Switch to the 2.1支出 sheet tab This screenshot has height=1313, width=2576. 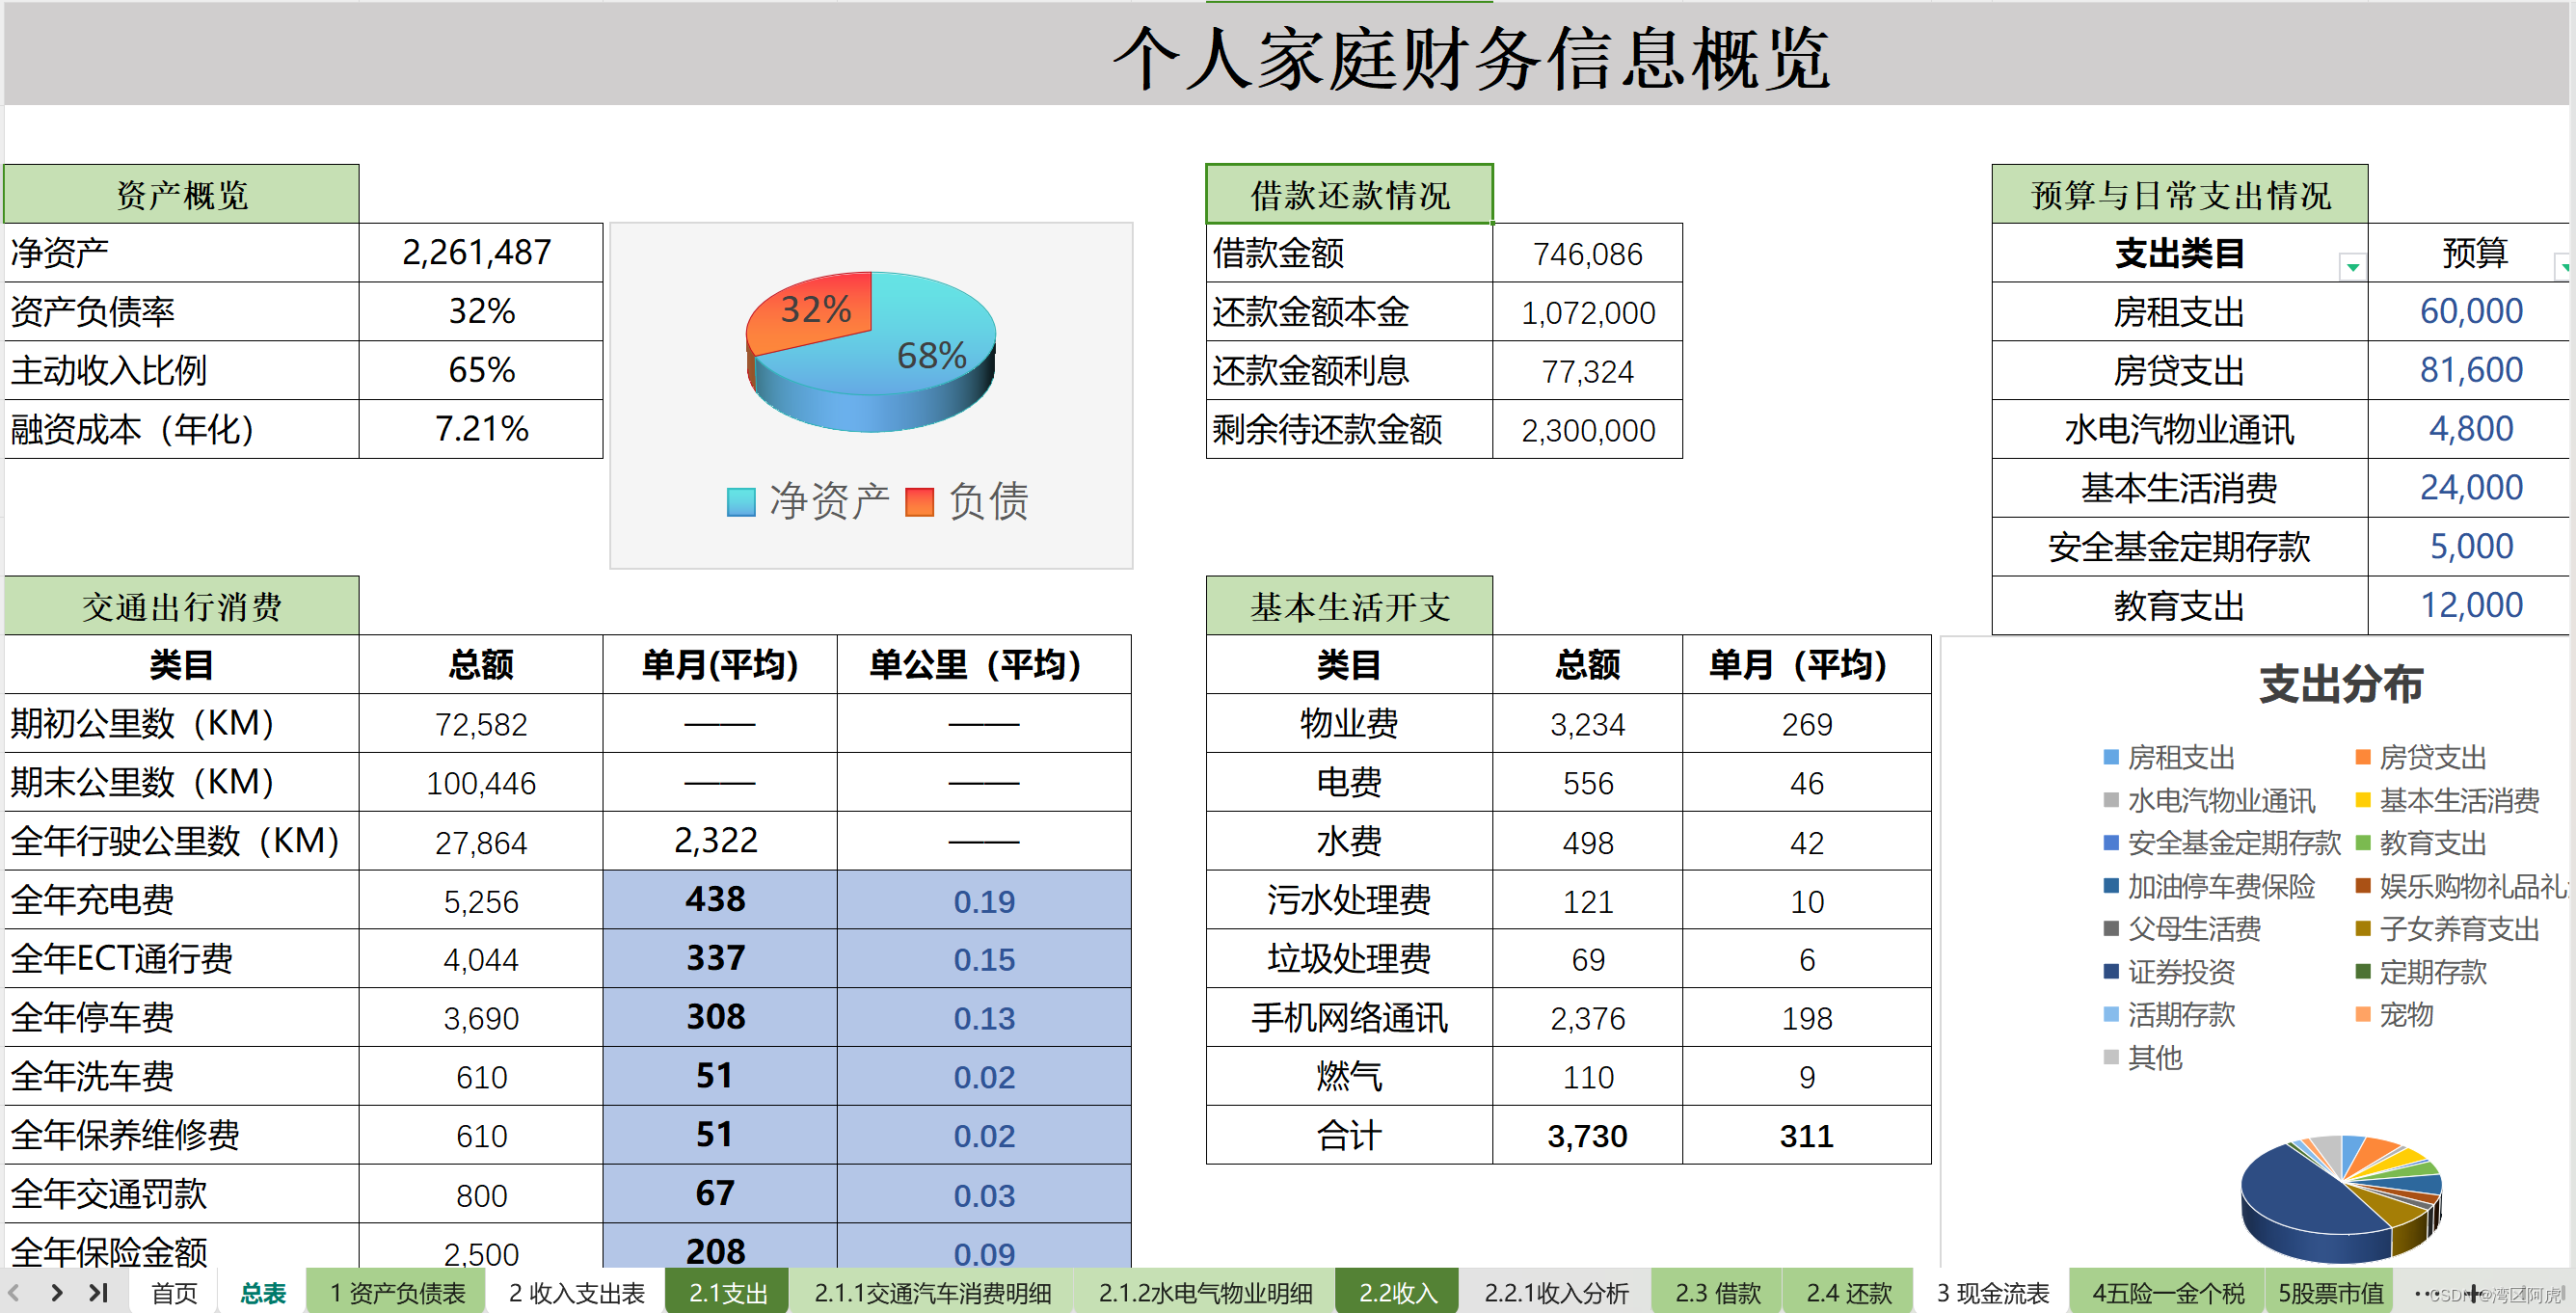727,1293
